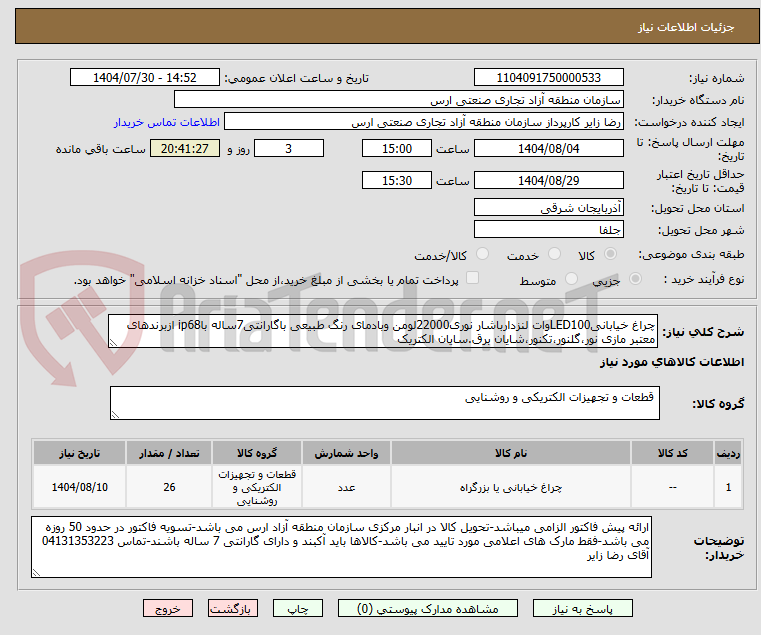Click the گروه کالا text area
Image resolution: width=761 pixels, height=635 pixels.
point(384,403)
